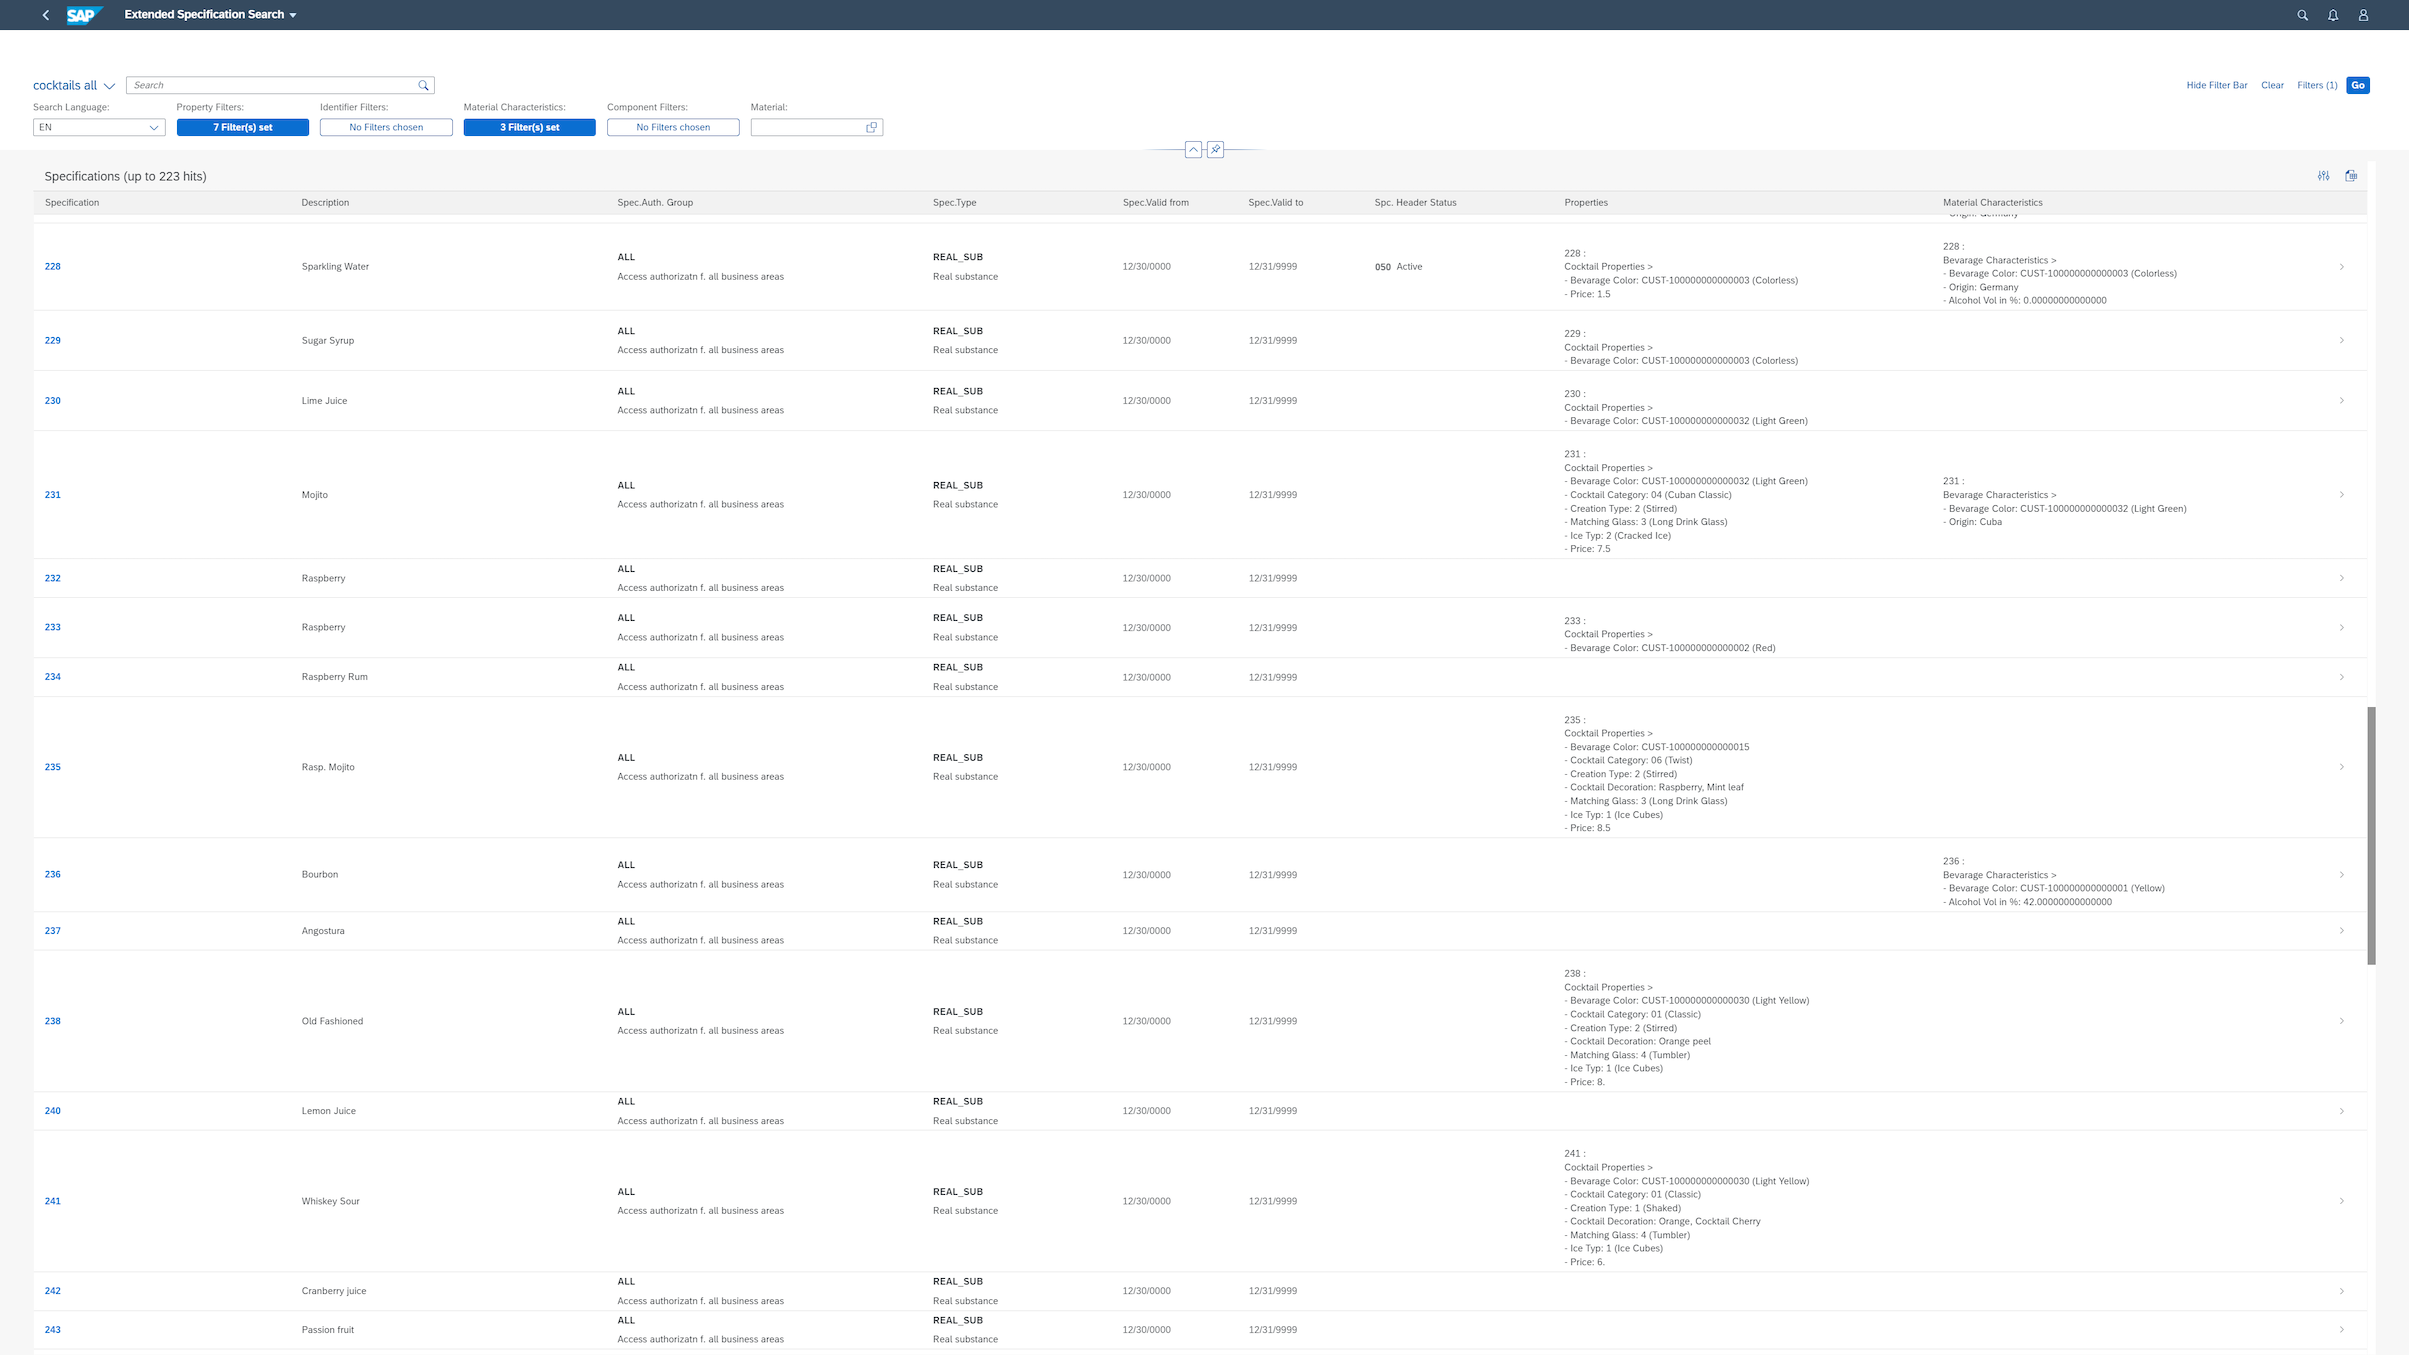This screenshot has height=1355, width=2409.
Task: Open Search Language EN dropdown
Action: pyautogui.click(x=99, y=128)
